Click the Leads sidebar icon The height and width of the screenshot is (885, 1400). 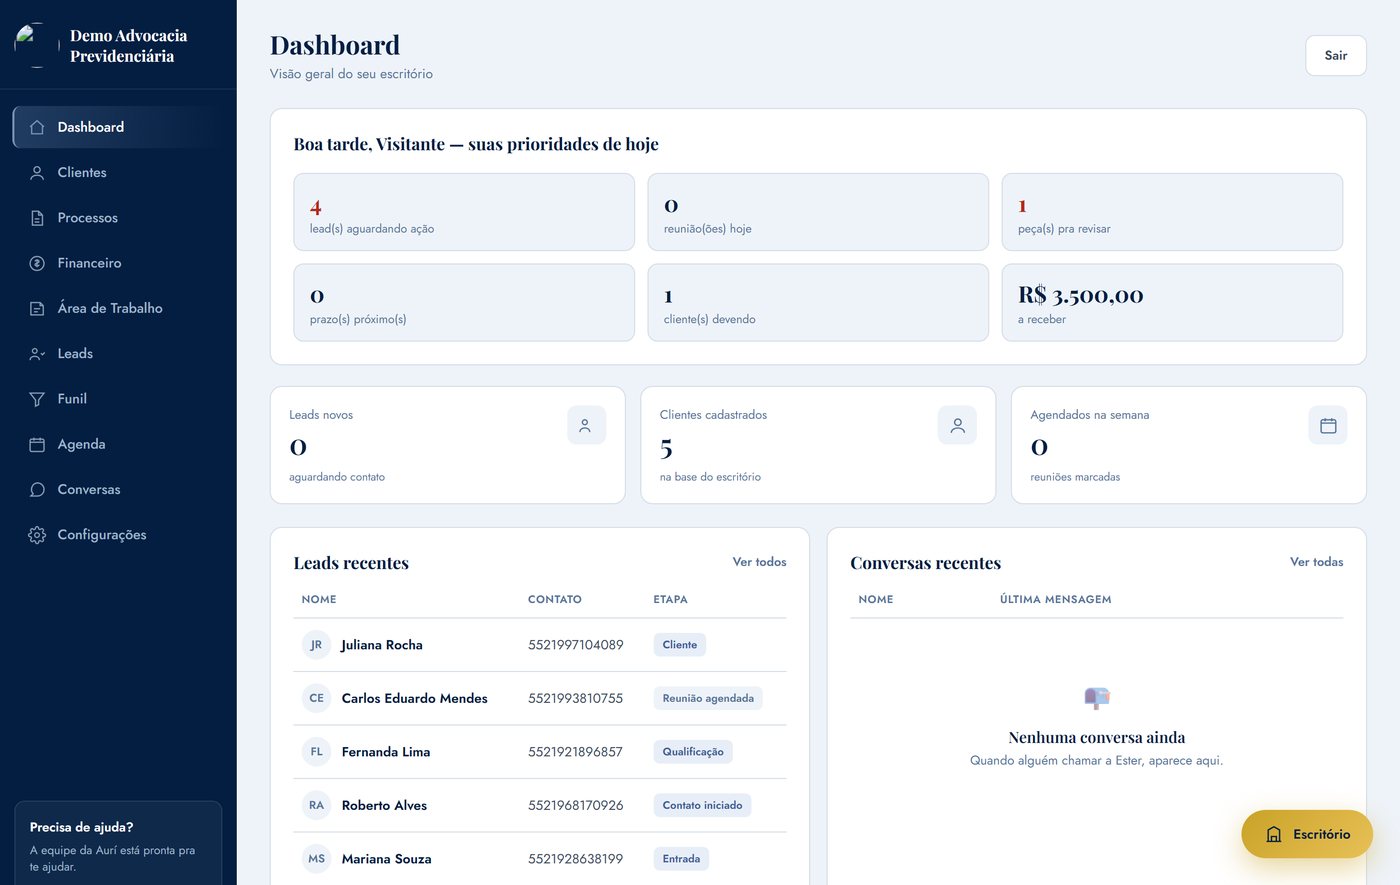[37, 354]
